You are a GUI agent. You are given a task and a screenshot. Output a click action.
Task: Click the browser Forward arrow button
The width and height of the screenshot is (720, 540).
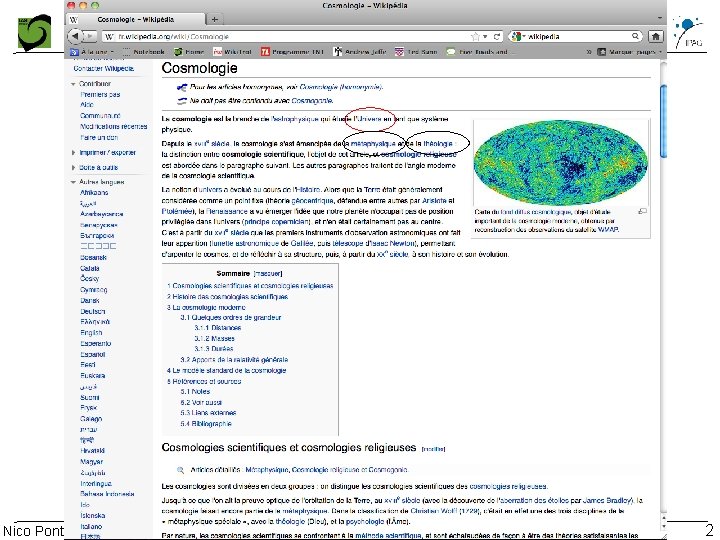click(x=90, y=36)
